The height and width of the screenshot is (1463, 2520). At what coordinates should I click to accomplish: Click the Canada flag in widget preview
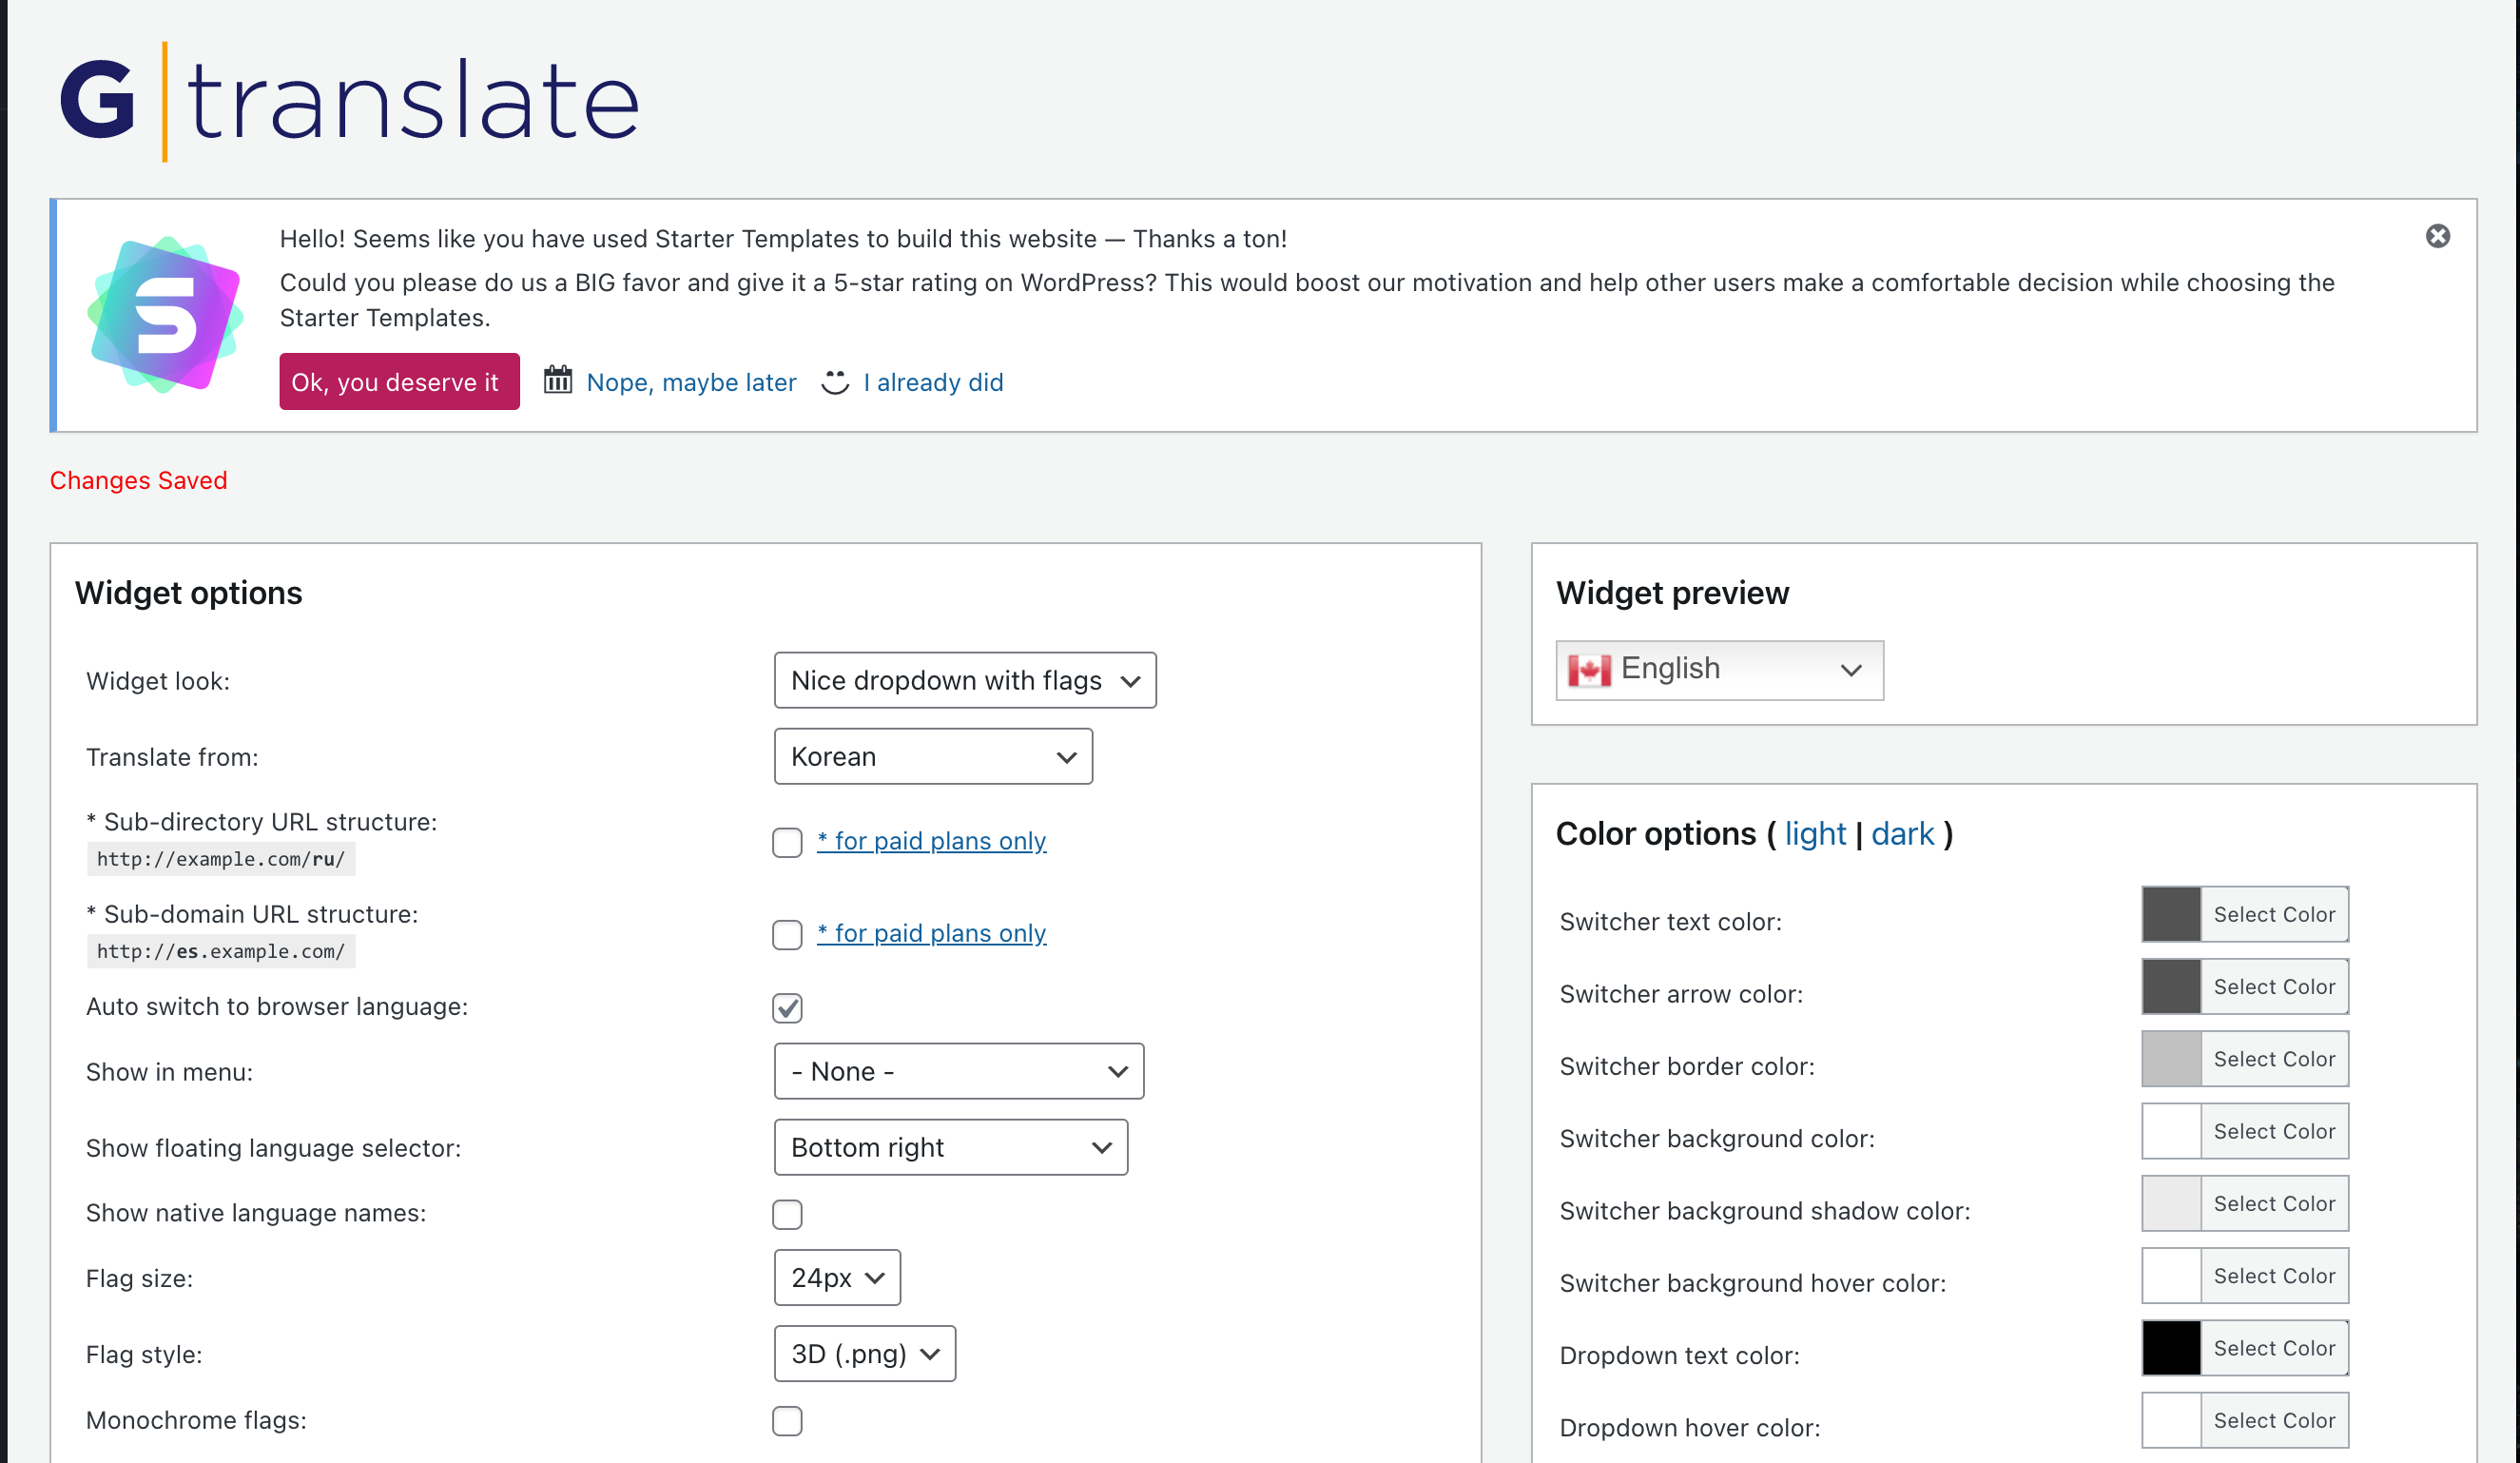(1589, 669)
